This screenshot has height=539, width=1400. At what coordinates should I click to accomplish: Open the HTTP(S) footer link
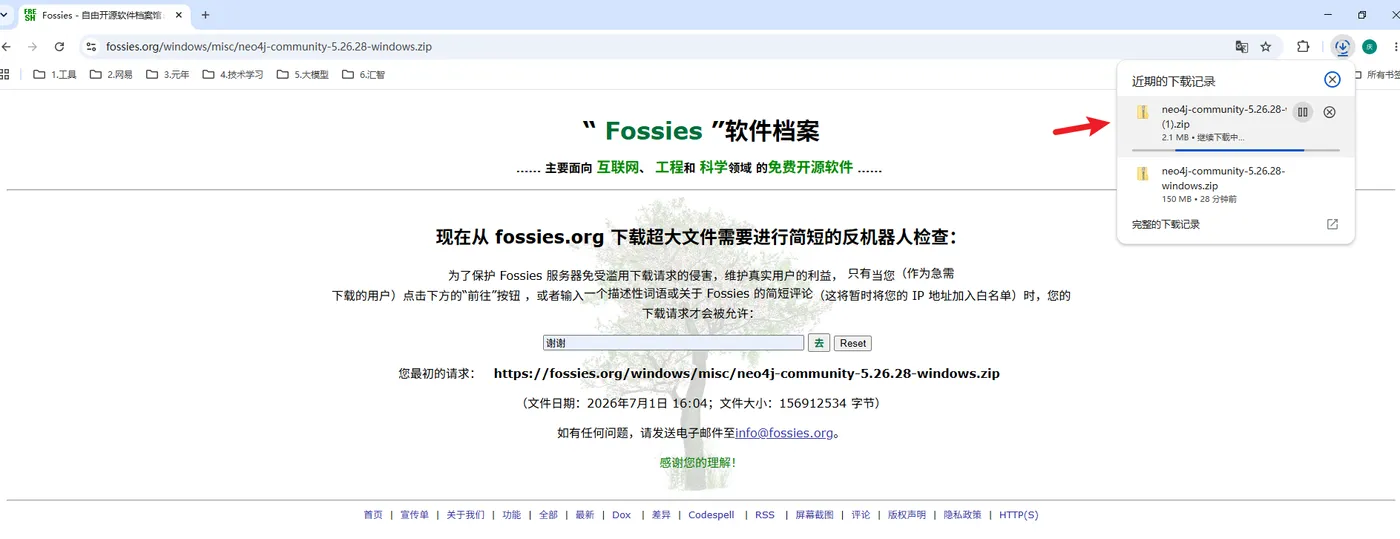click(x=1019, y=515)
